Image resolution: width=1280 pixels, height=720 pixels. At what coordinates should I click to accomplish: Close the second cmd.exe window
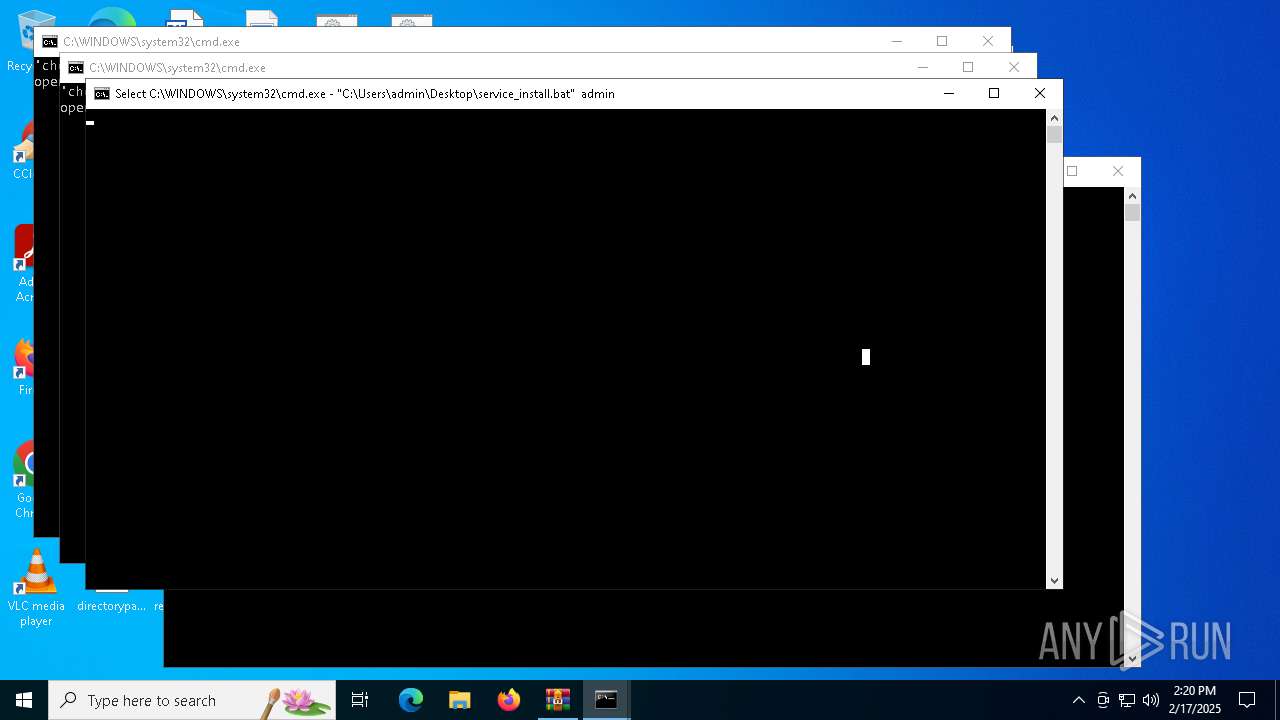(1014, 67)
